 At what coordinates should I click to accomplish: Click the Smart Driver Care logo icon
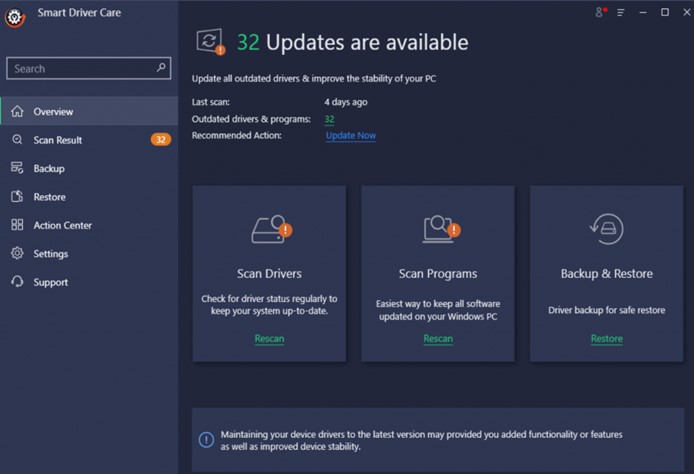click(x=15, y=17)
